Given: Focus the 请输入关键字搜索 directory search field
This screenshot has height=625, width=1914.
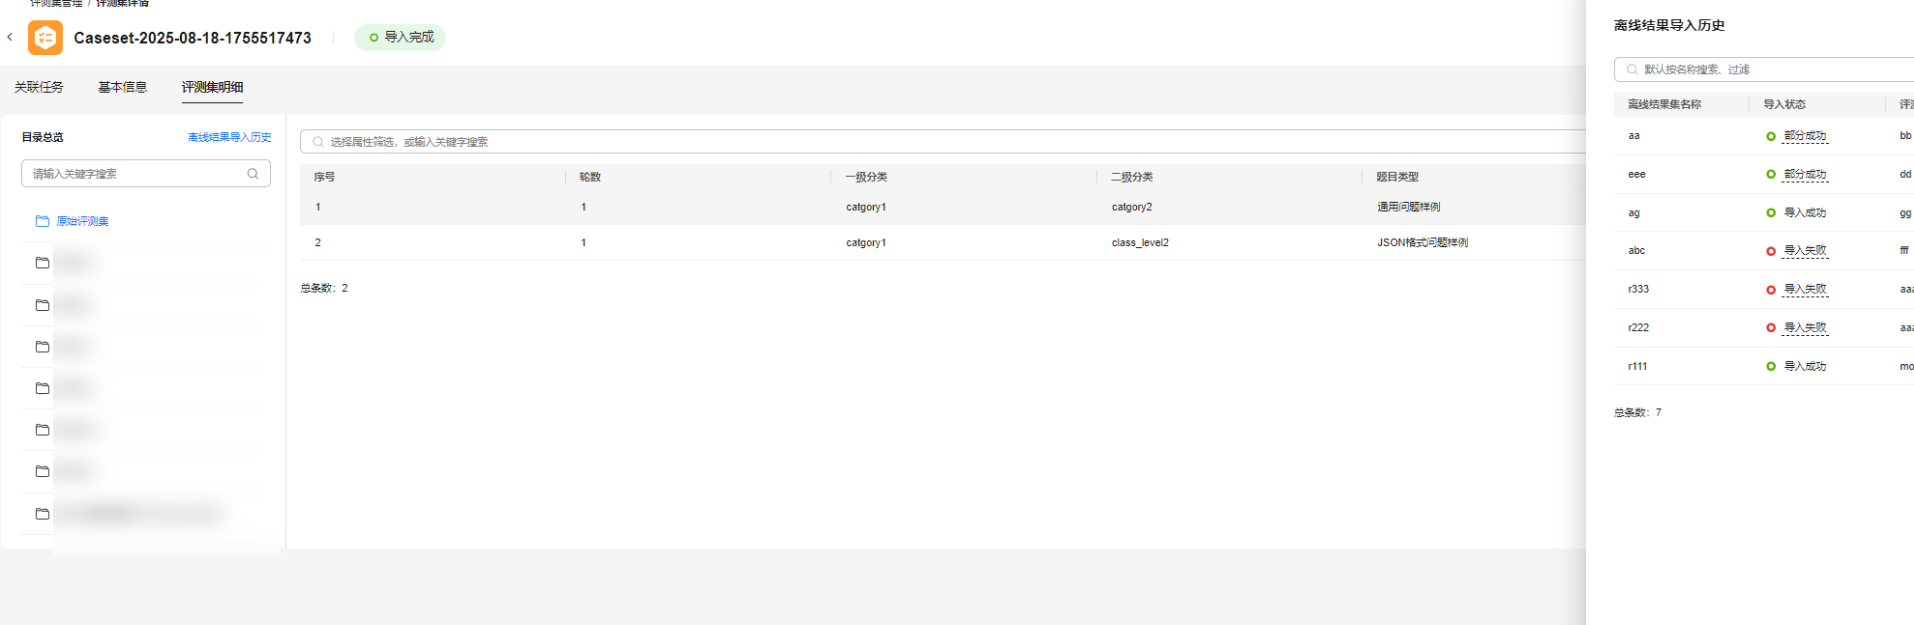Looking at the screenshot, I should (x=146, y=174).
